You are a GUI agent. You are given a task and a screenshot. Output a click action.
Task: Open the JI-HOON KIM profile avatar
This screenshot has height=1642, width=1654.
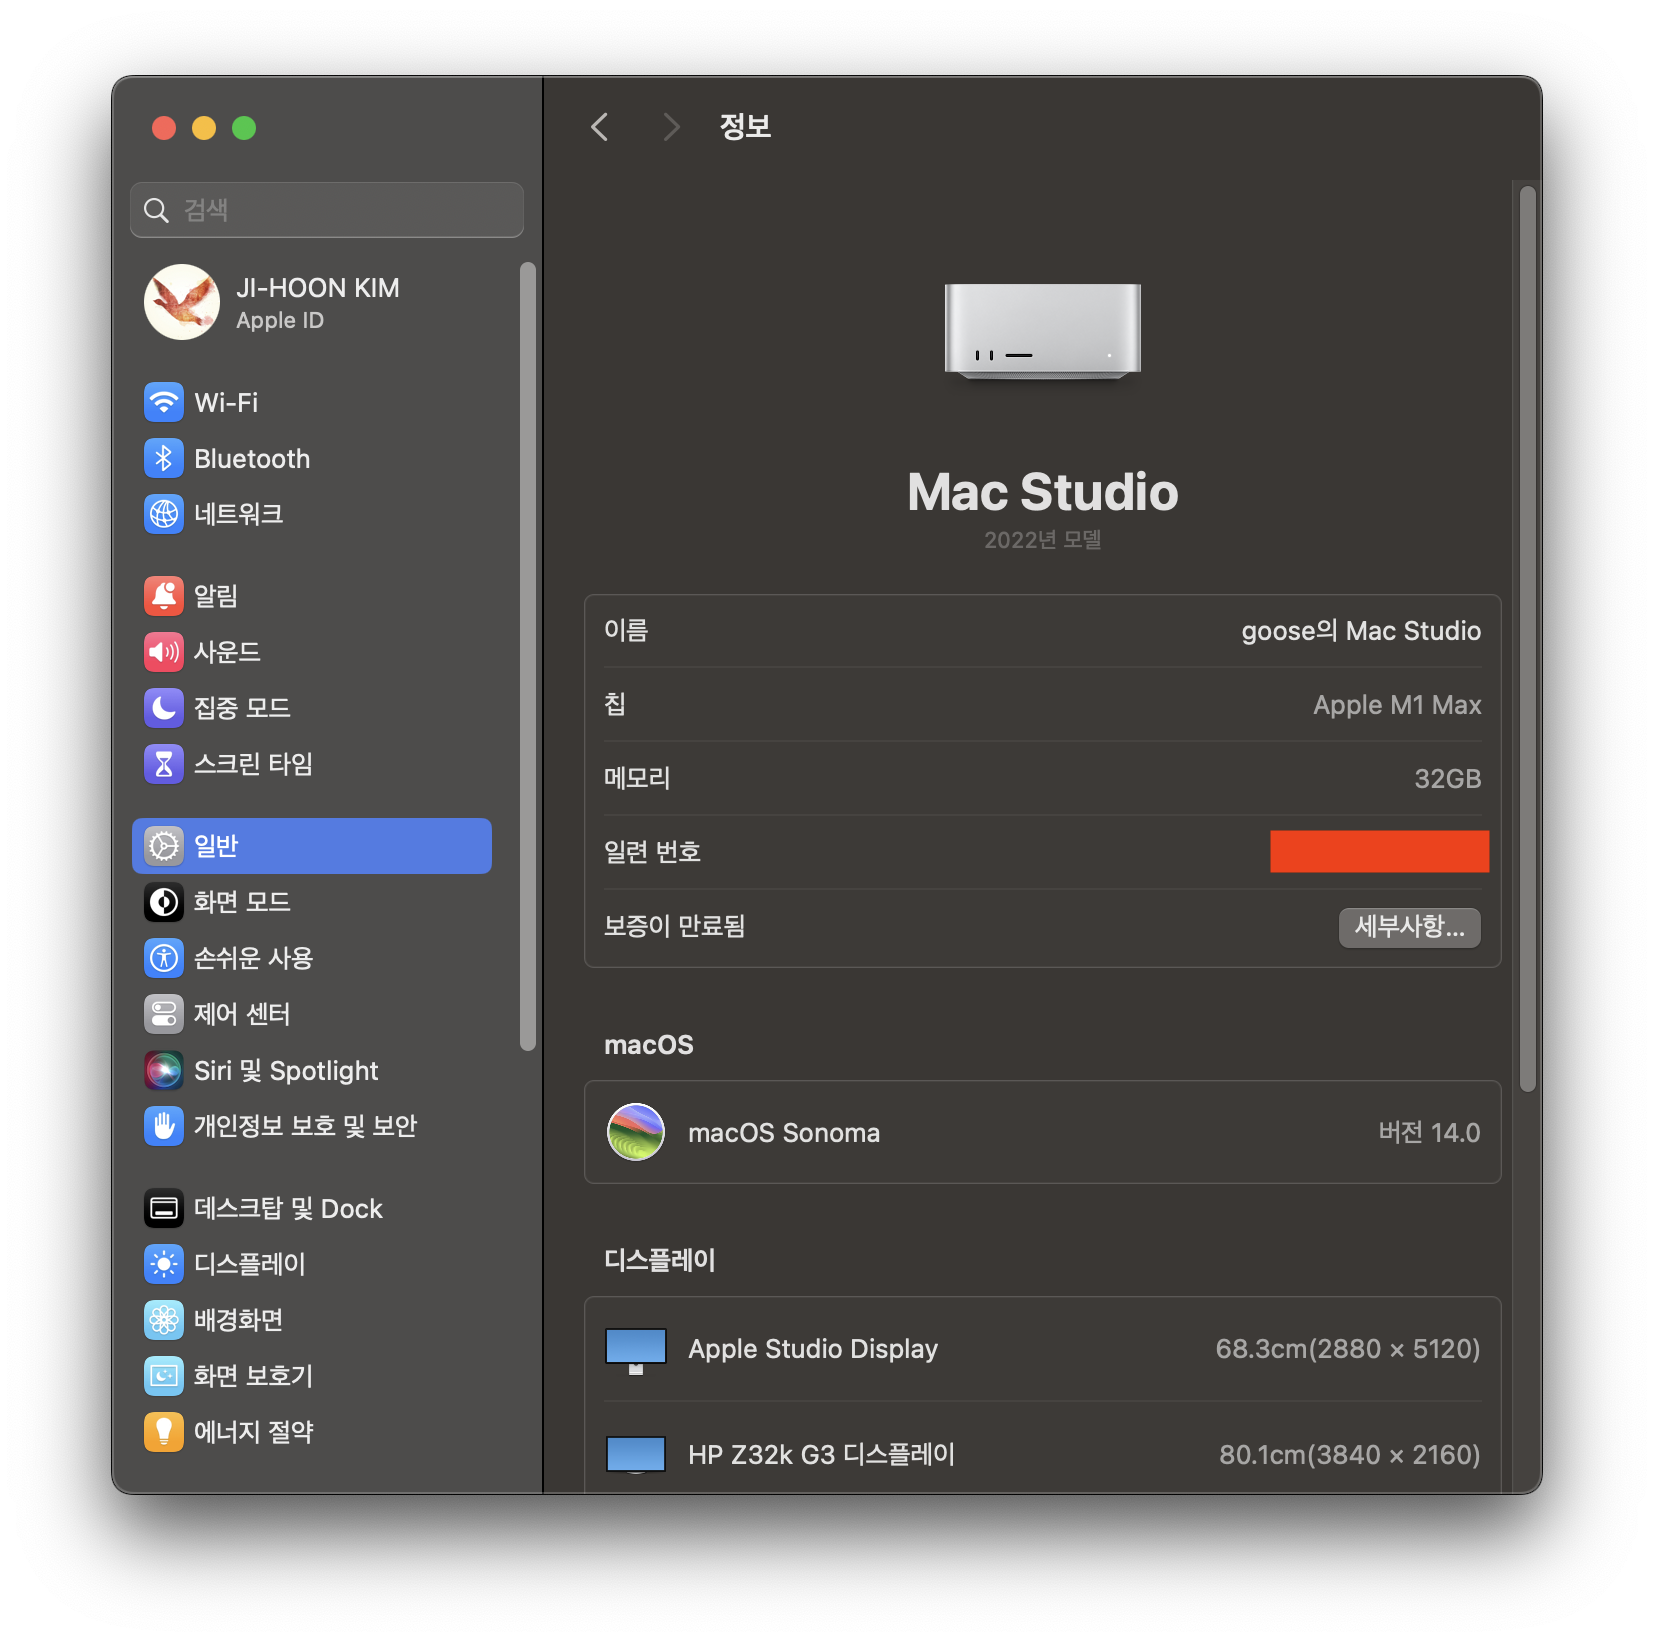(x=182, y=302)
